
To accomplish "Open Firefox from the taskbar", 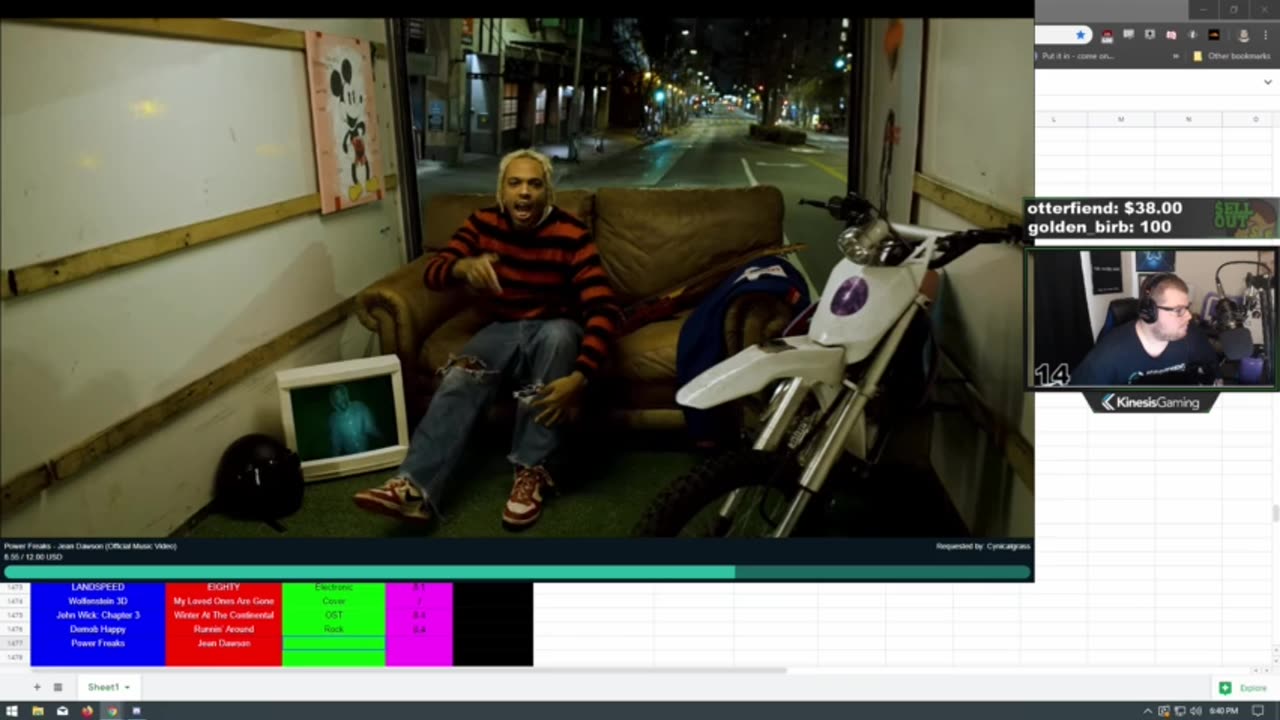I will 87,711.
